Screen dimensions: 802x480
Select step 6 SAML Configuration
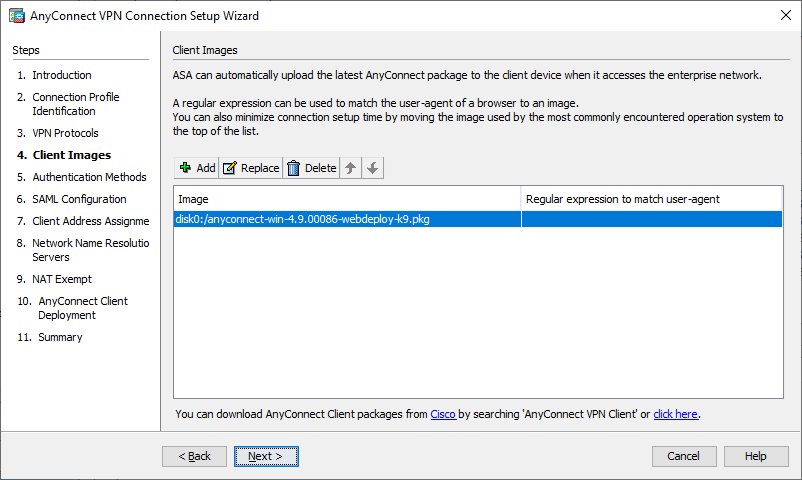click(x=72, y=199)
